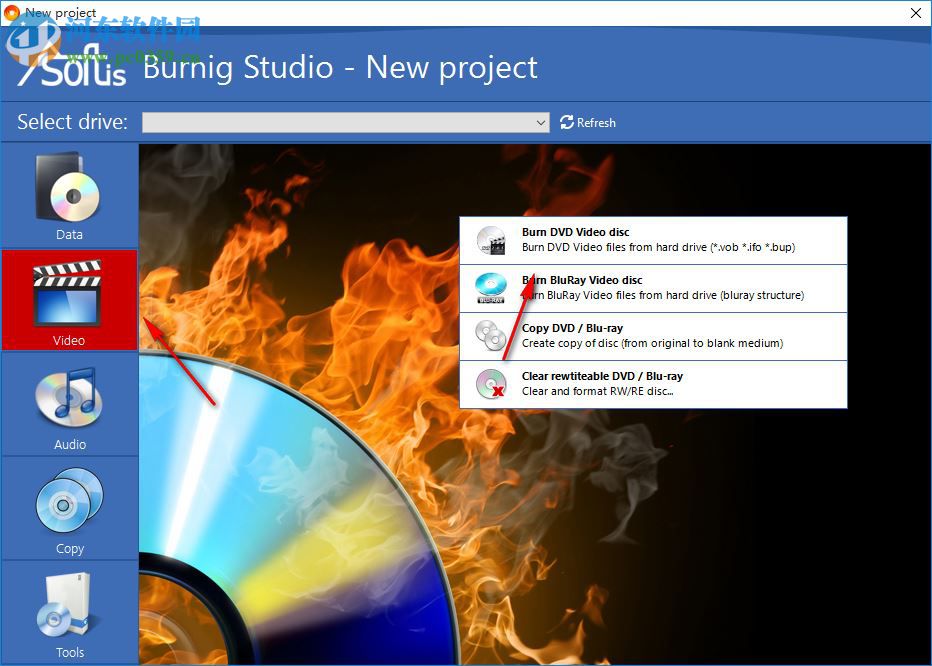Select Copy DVD / Blu-ray option

[650, 335]
